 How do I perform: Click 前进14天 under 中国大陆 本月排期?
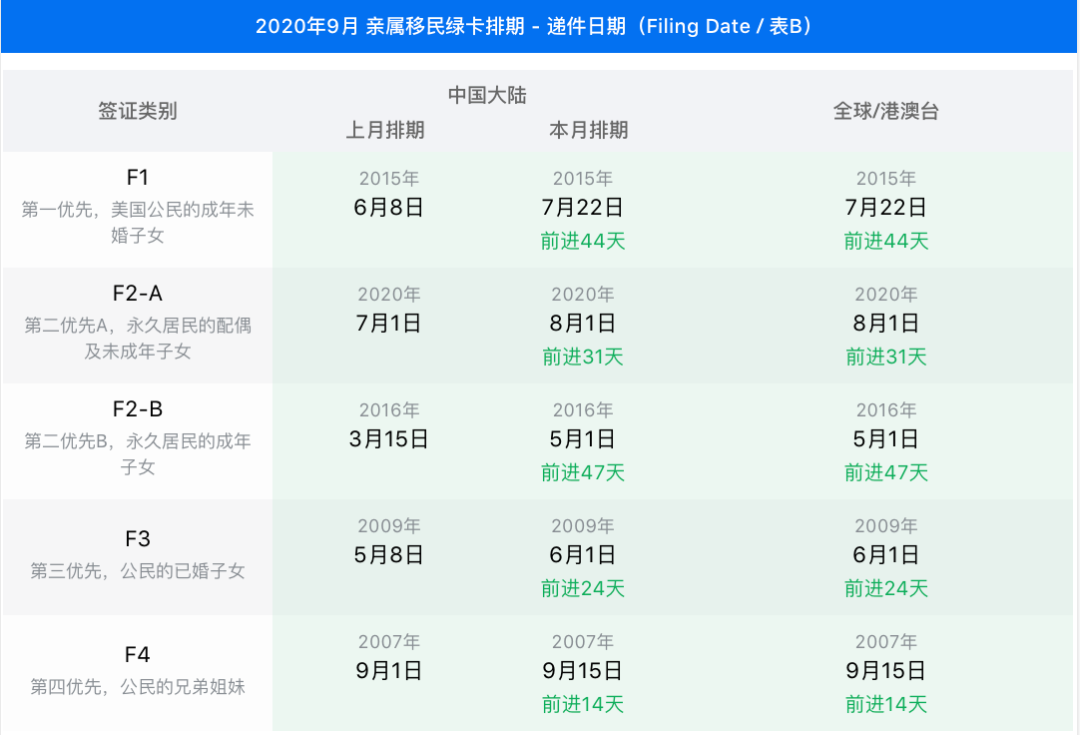(583, 704)
